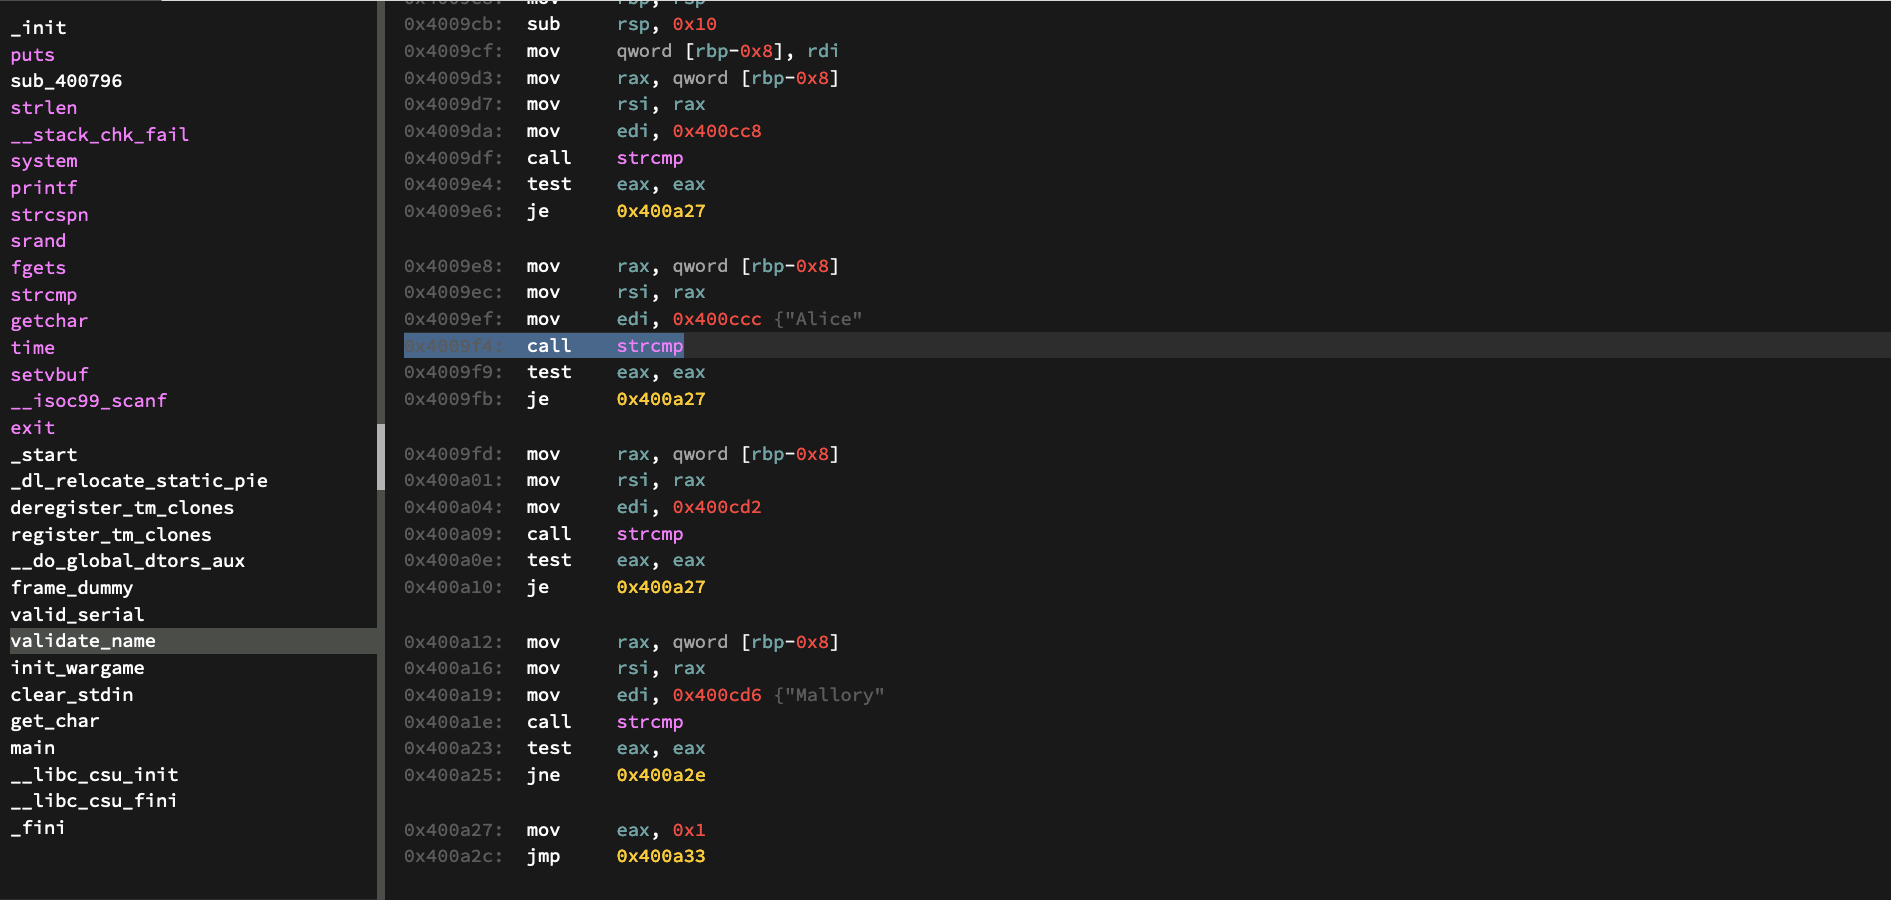Open the init_wargame function
This screenshot has height=900, width=1891.
[x=78, y=668]
